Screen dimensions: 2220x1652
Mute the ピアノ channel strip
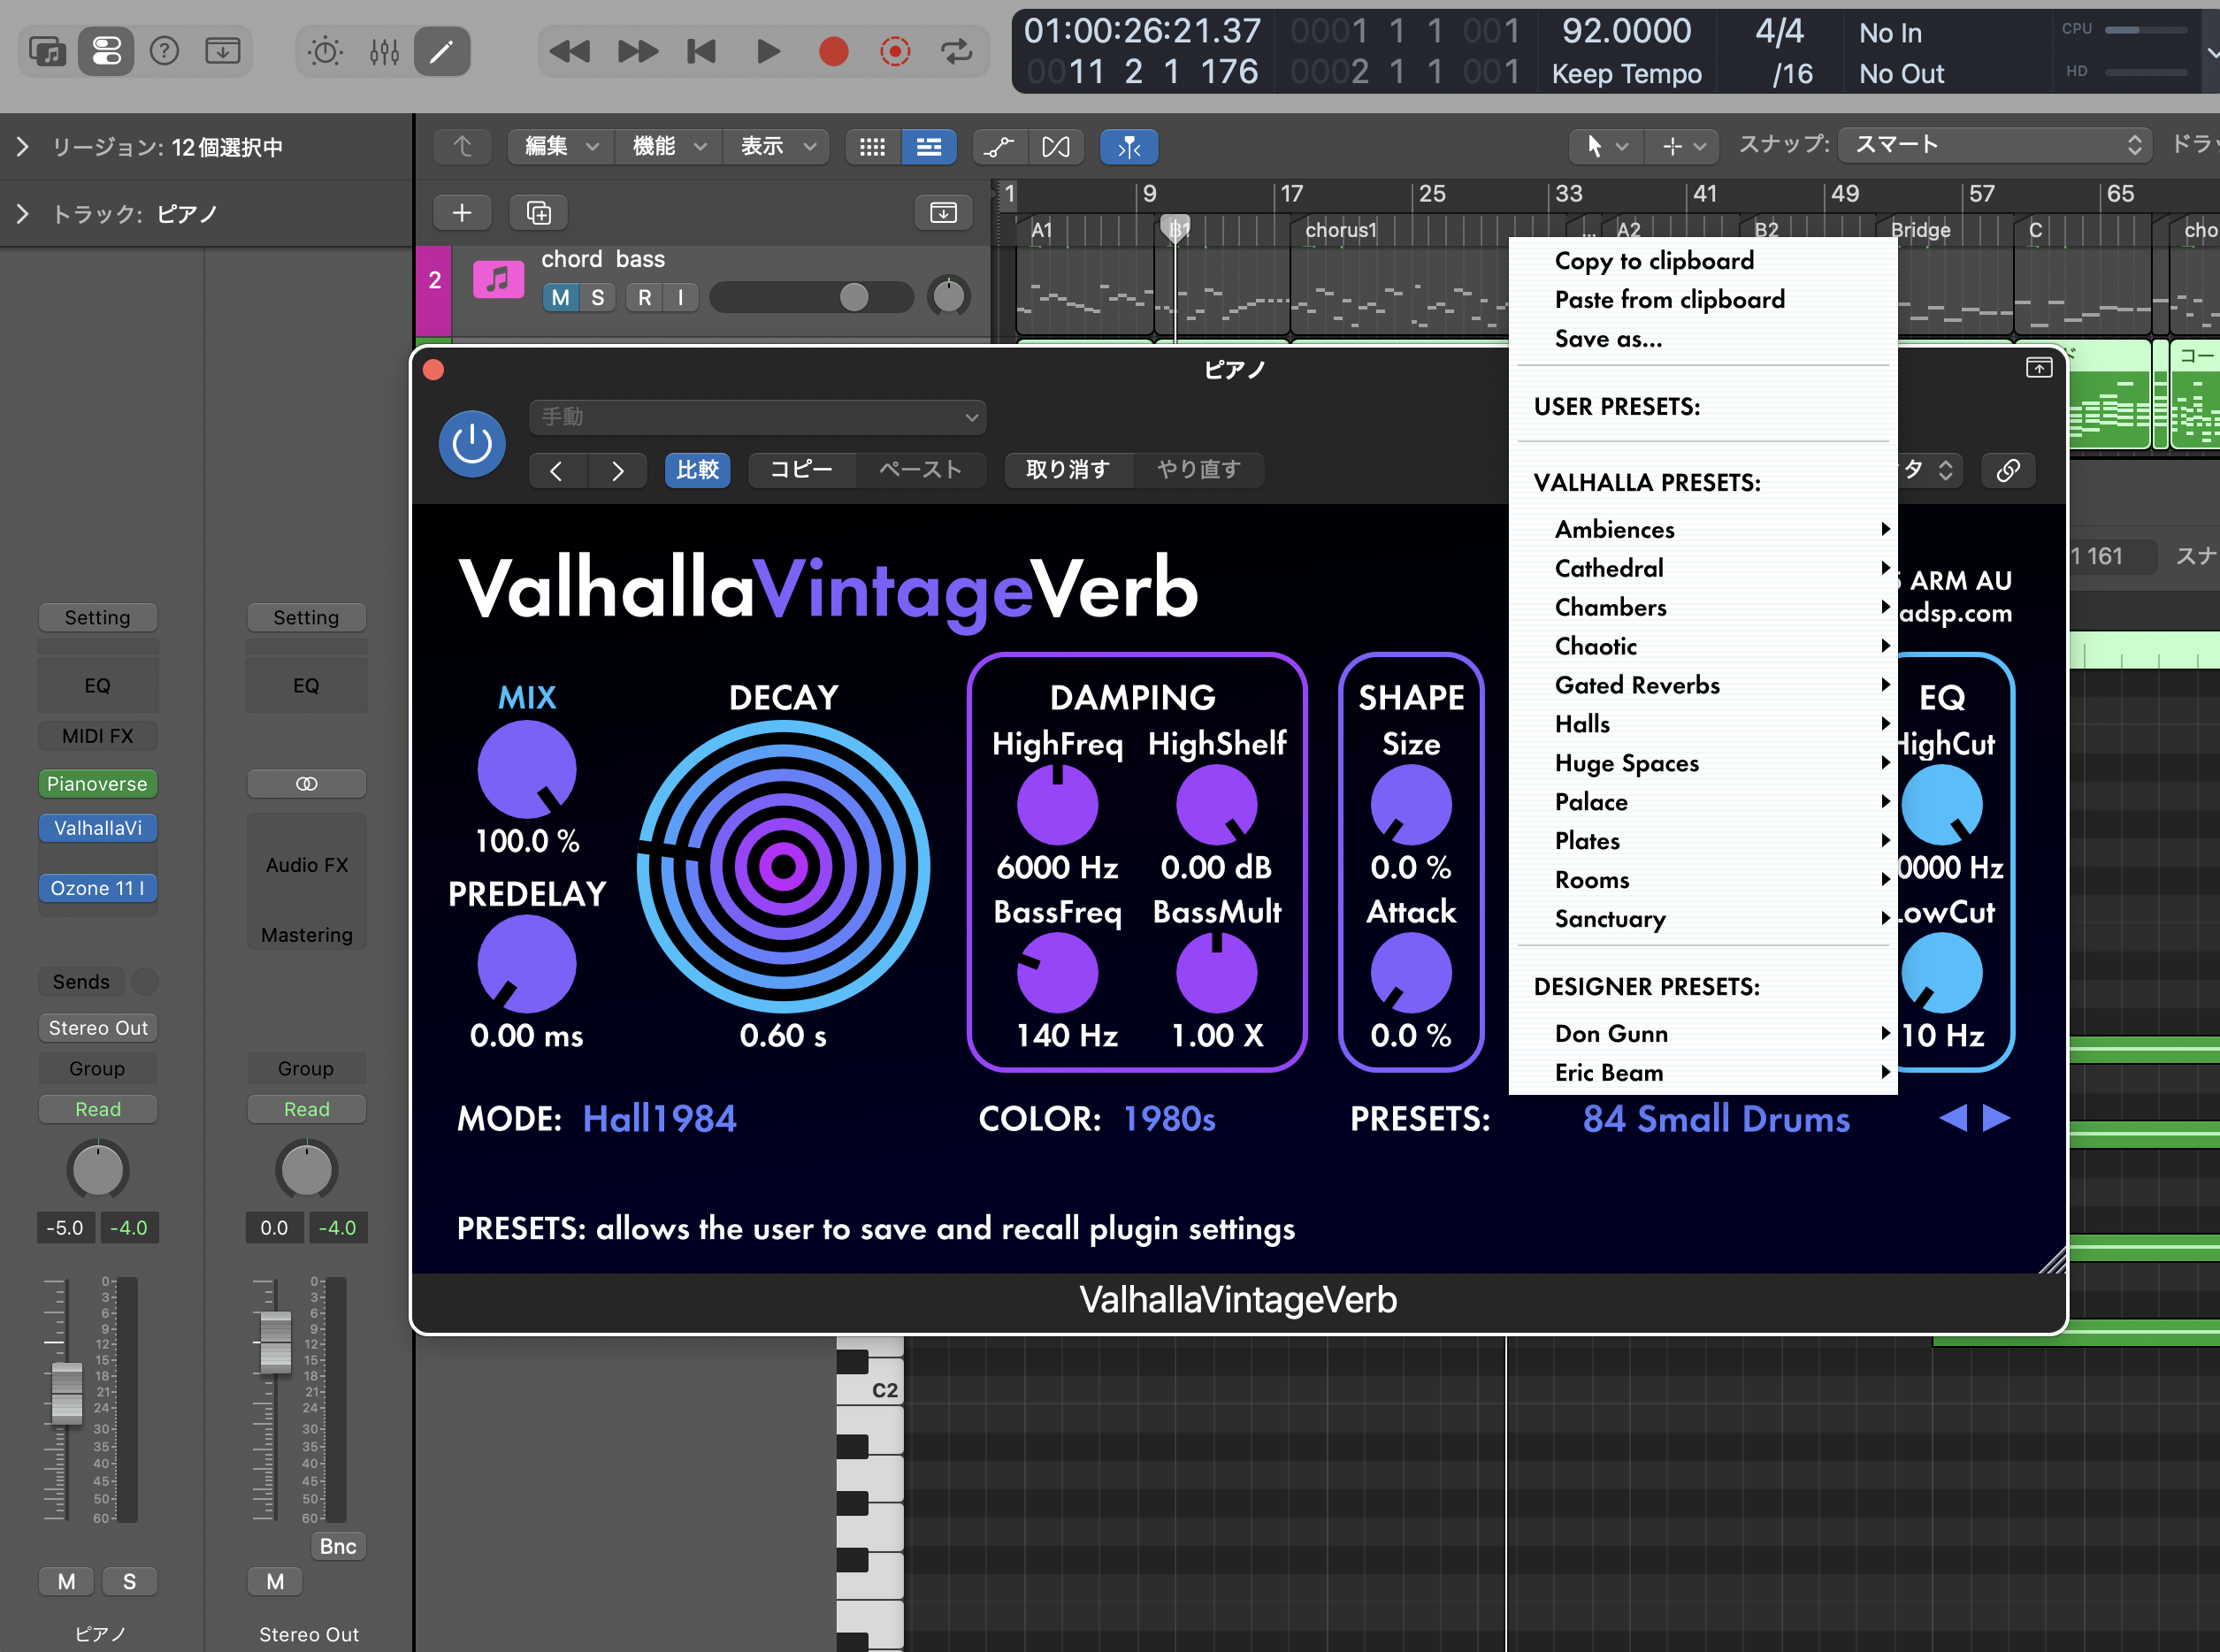pyautogui.click(x=67, y=1581)
